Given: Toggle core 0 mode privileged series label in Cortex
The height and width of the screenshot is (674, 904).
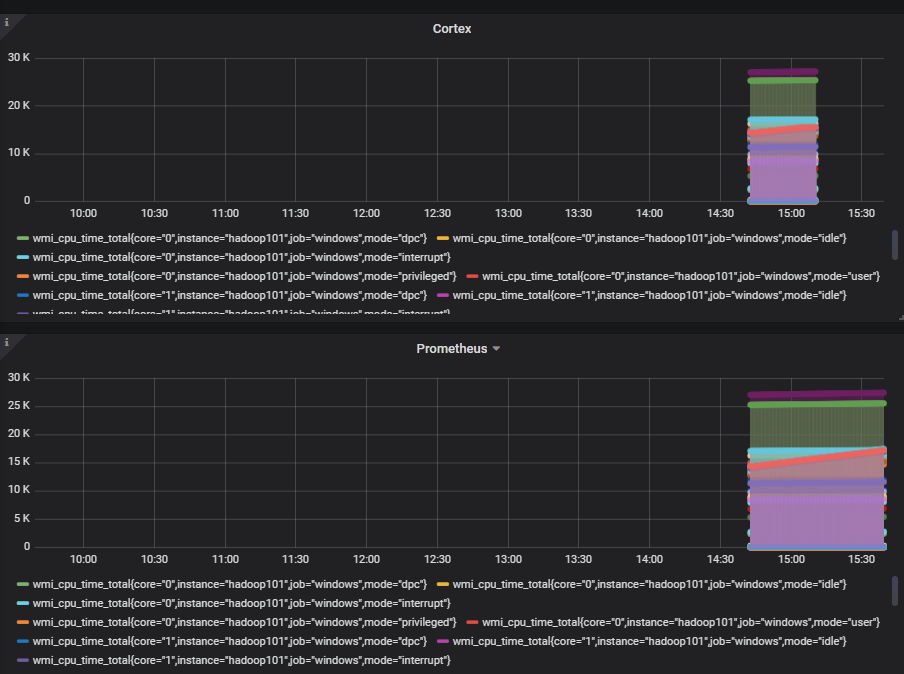Looking at the screenshot, I should click(244, 276).
